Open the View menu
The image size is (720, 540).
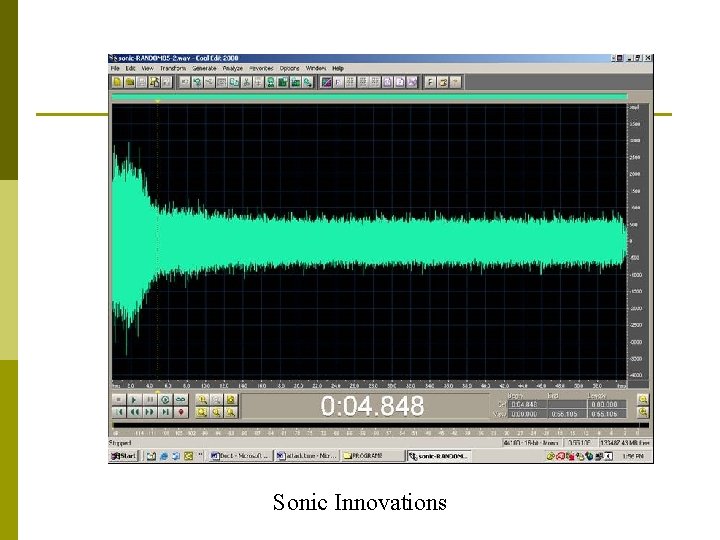point(147,68)
